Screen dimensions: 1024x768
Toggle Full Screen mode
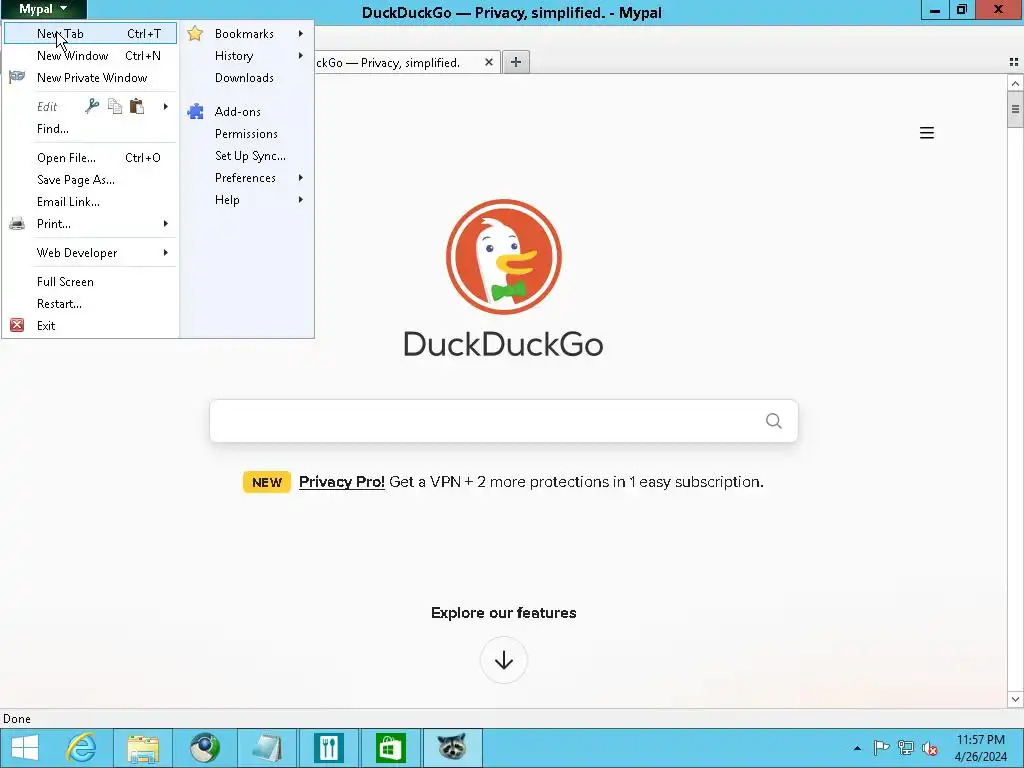pos(90,281)
